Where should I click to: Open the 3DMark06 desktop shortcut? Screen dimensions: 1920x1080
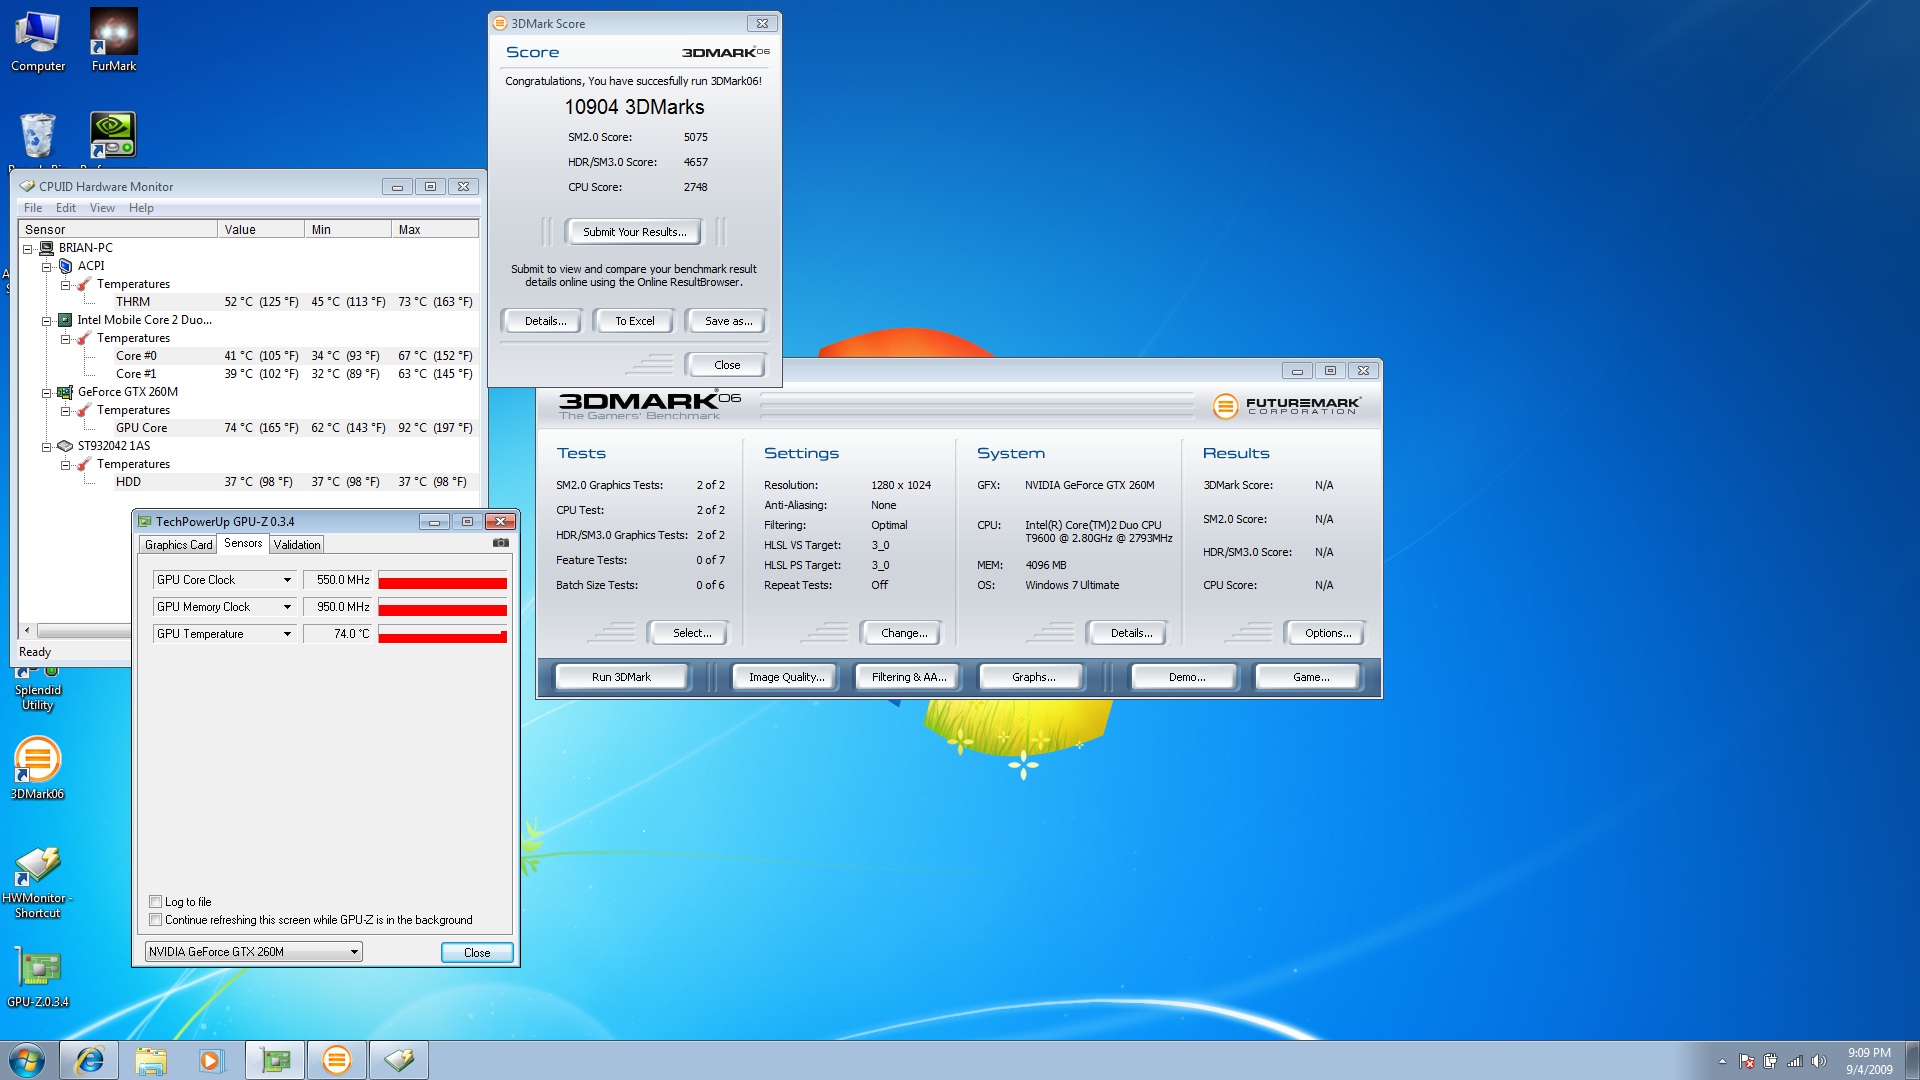(37, 768)
